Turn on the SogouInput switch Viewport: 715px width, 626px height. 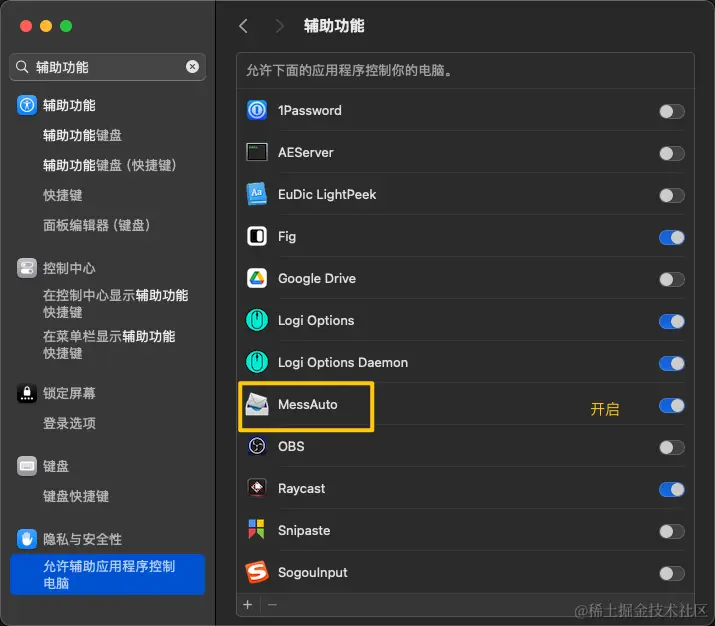[x=672, y=573]
